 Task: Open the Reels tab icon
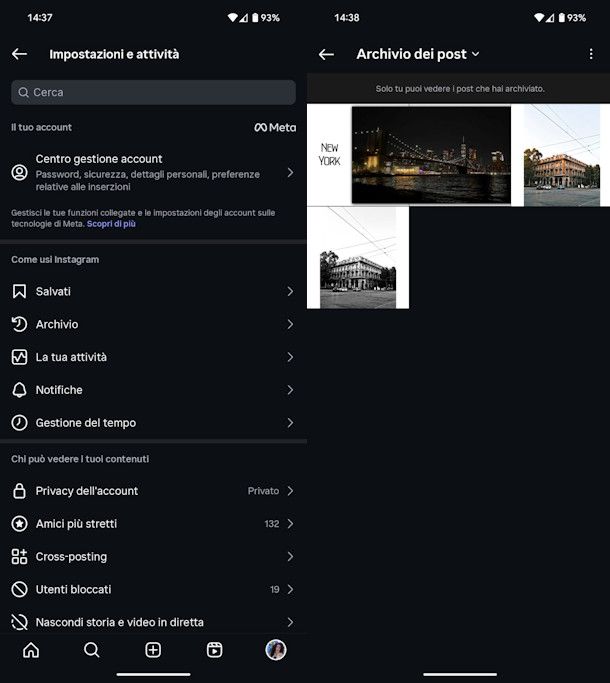214,650
